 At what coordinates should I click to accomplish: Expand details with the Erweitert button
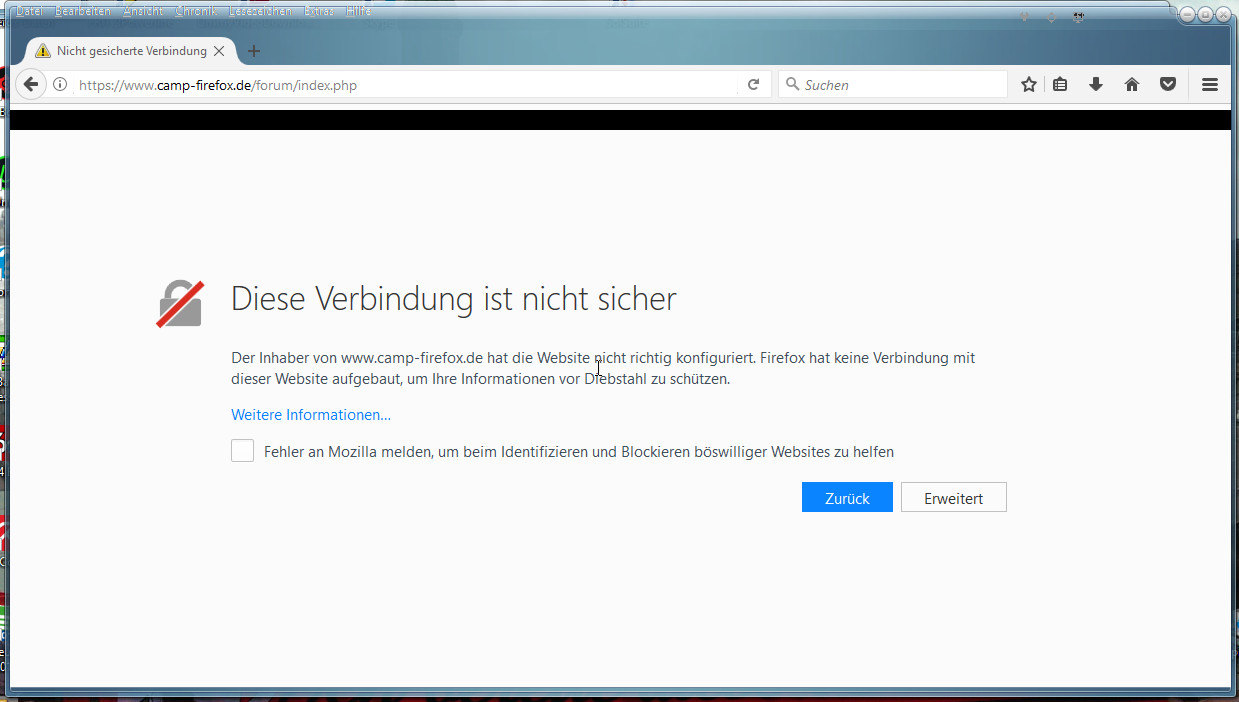[x=953, y=498]
